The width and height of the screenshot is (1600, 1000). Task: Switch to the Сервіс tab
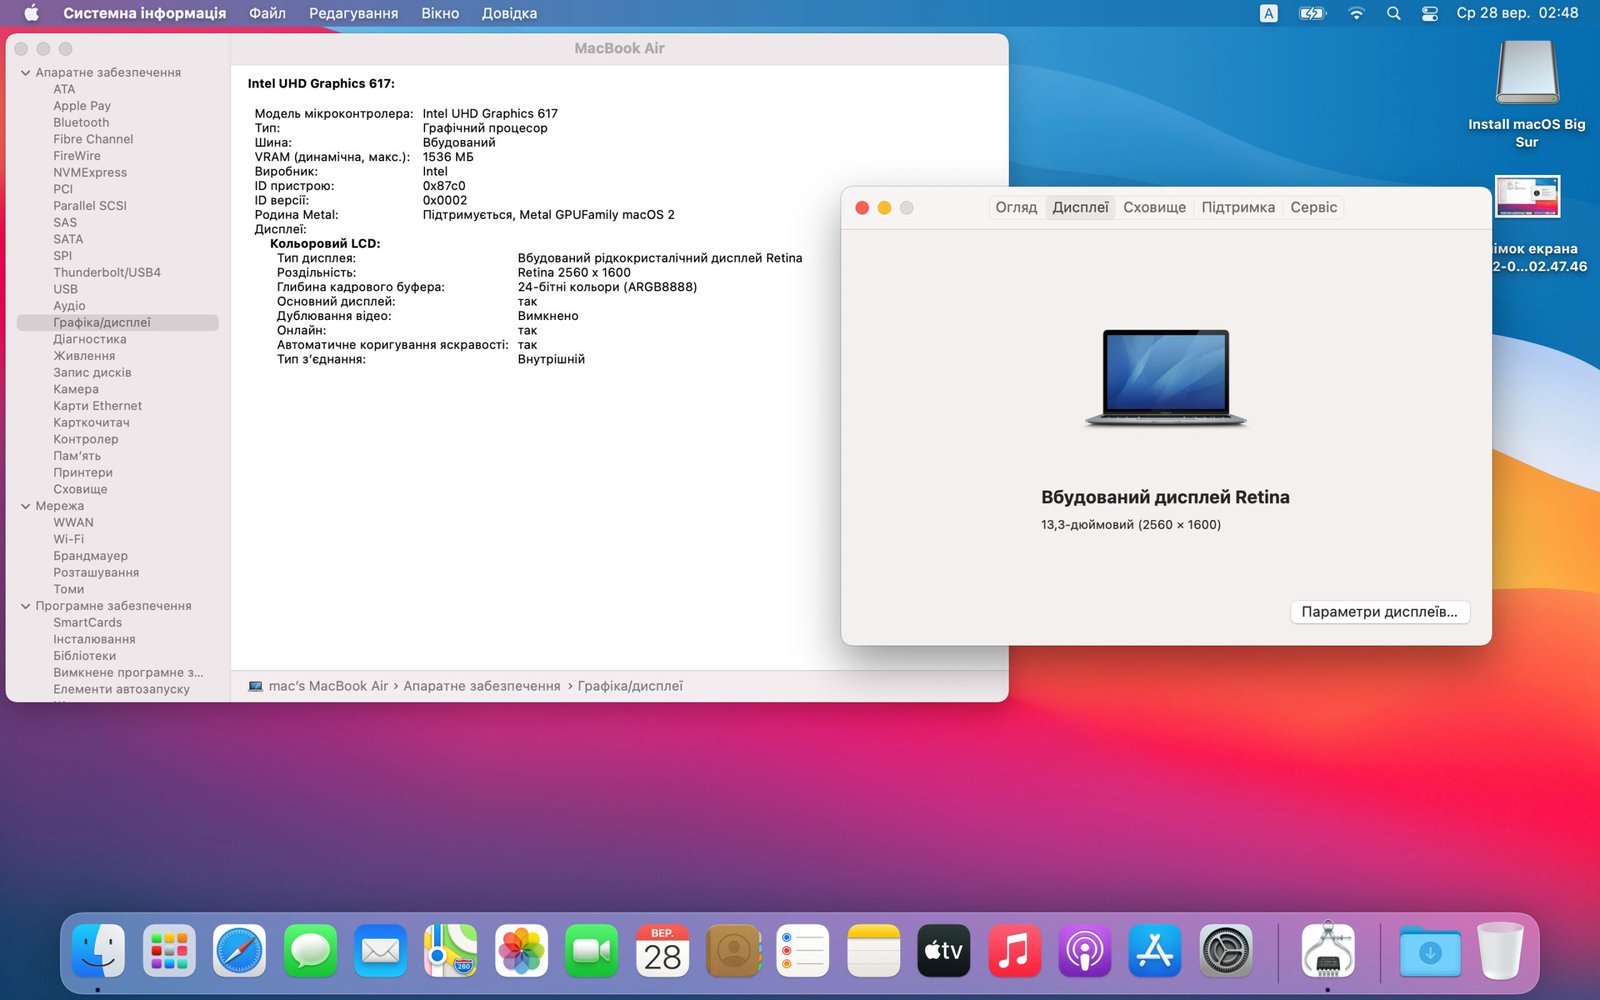(x=1313, y=207)
